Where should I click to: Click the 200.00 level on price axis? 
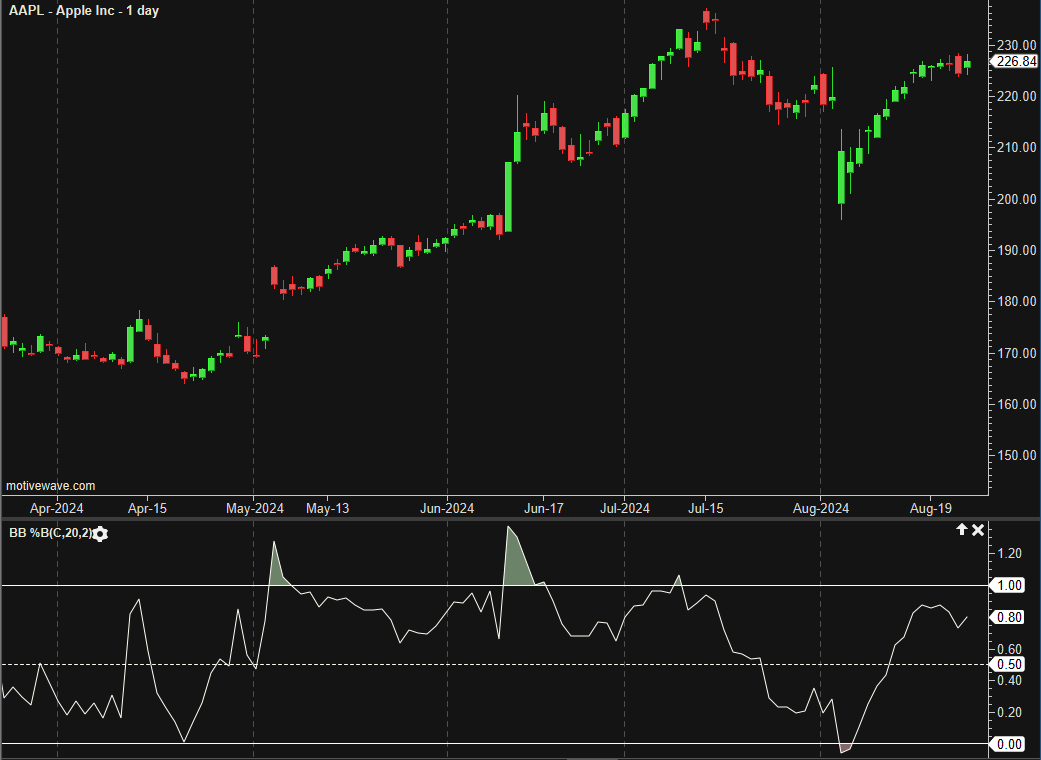coord(1014,199)
